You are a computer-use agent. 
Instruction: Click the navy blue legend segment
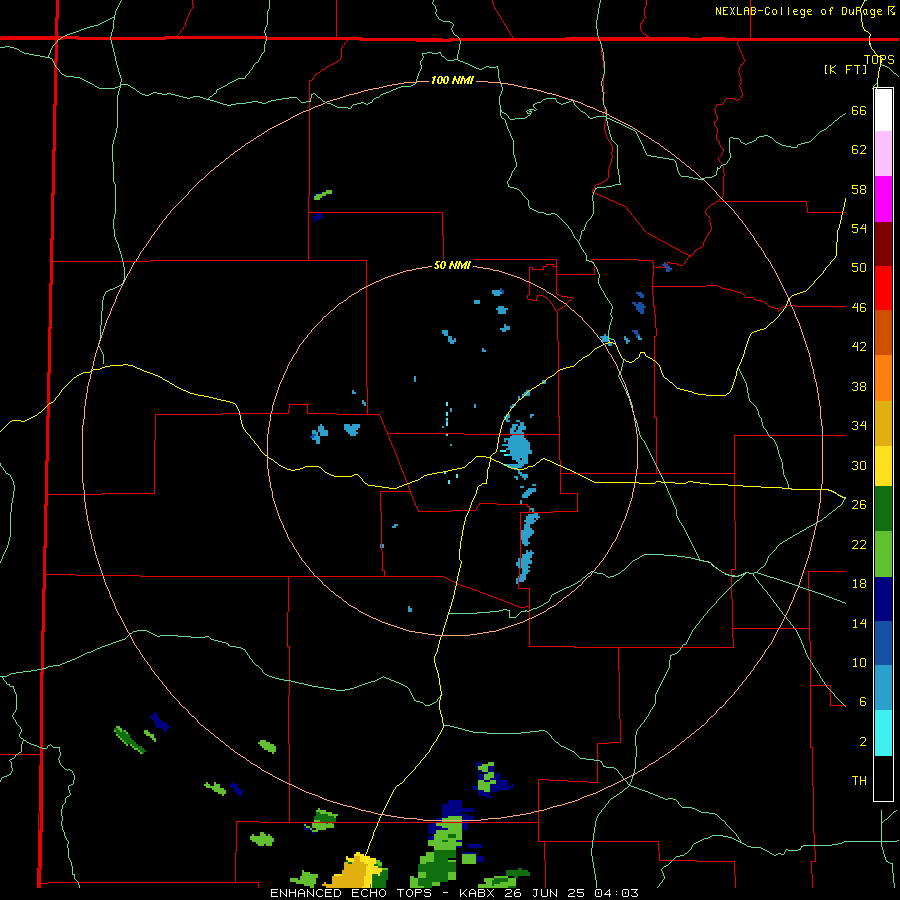click(883, 599)
